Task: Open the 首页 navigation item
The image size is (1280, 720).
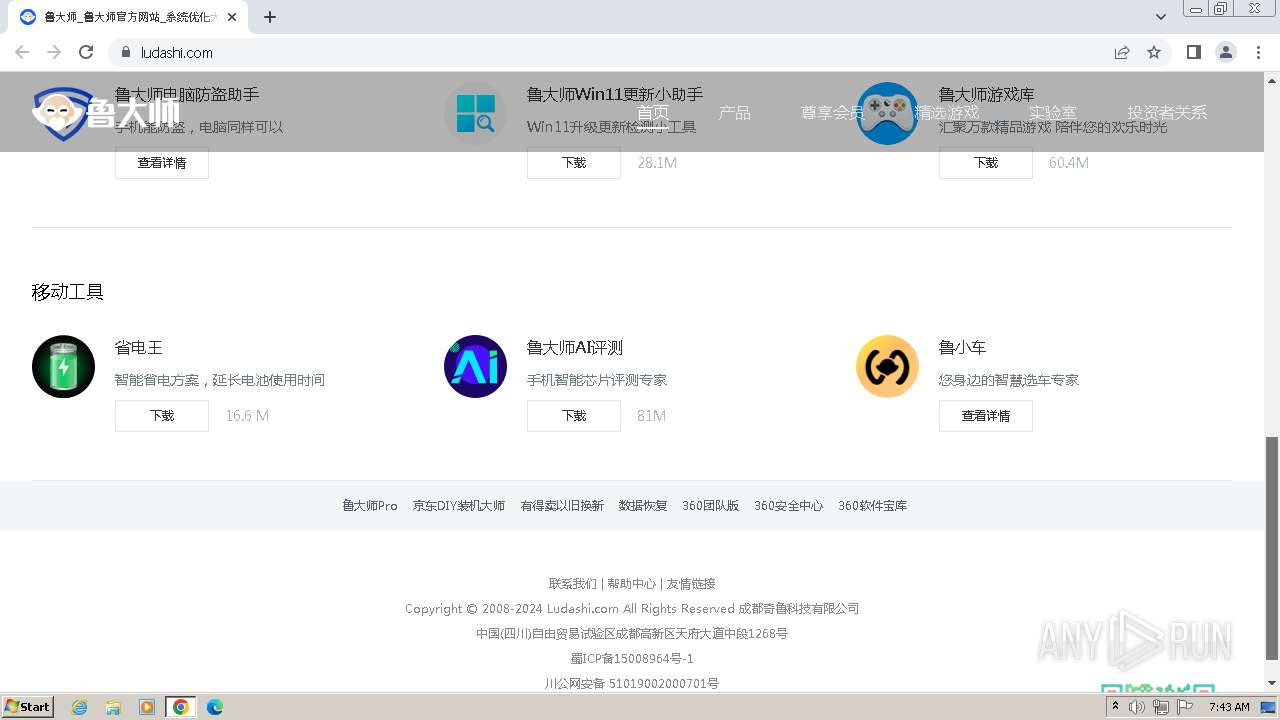Action: tap(653, 113)
